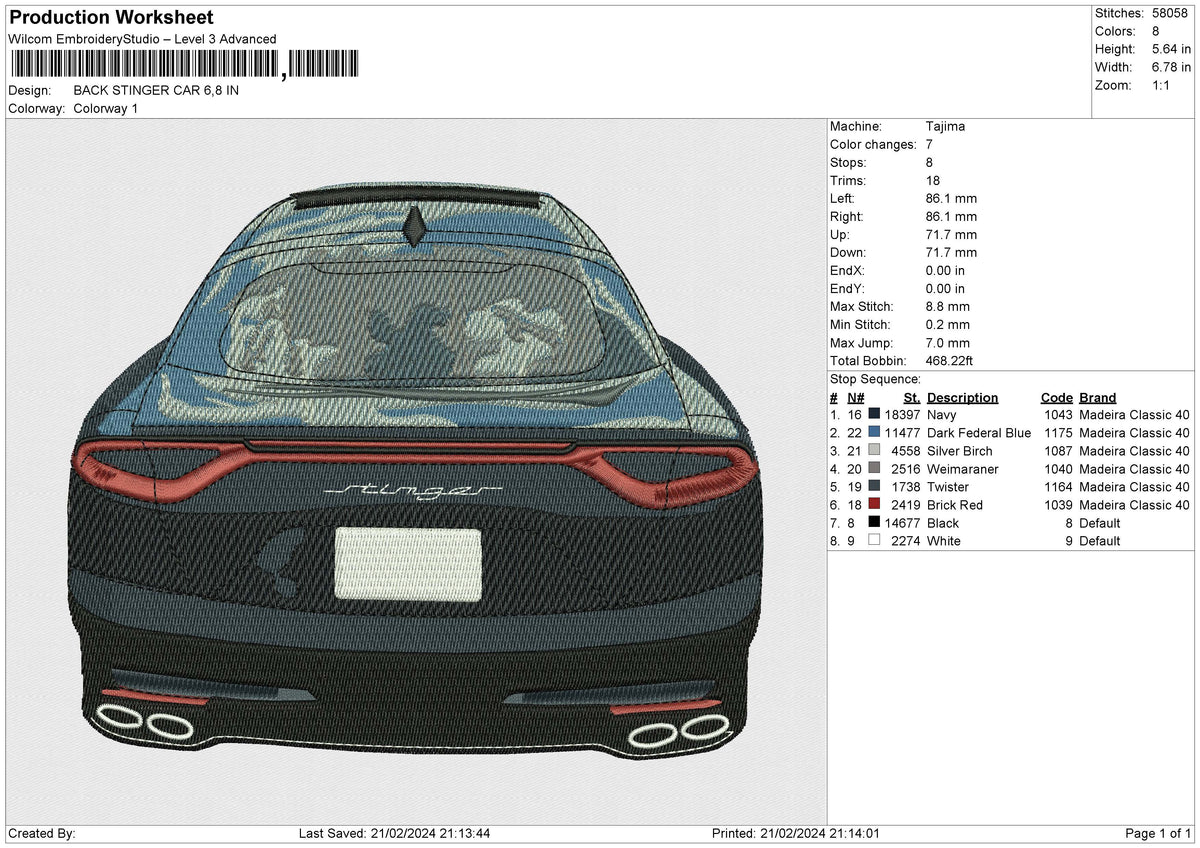Select Max Stitch value 8.8 mm

(948, 306)
